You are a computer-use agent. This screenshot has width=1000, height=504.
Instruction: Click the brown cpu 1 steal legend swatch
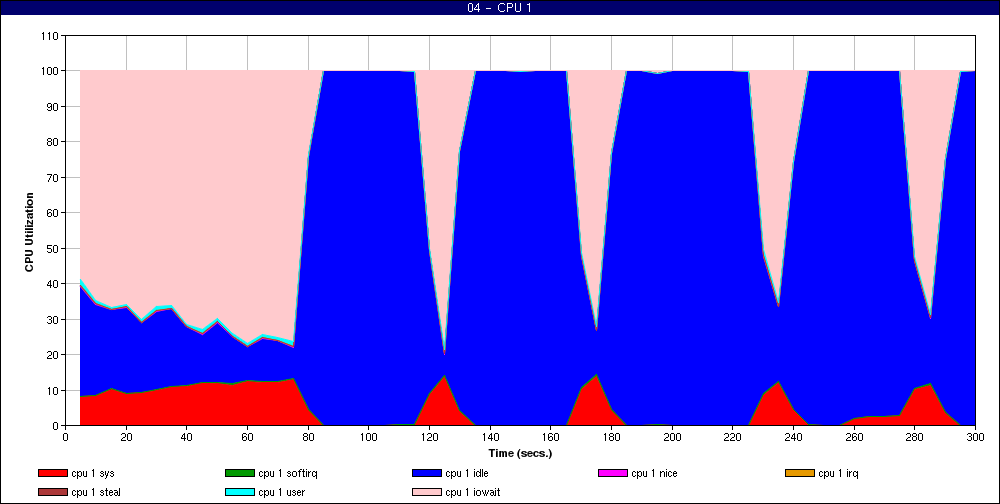click(x=52, y=493)
